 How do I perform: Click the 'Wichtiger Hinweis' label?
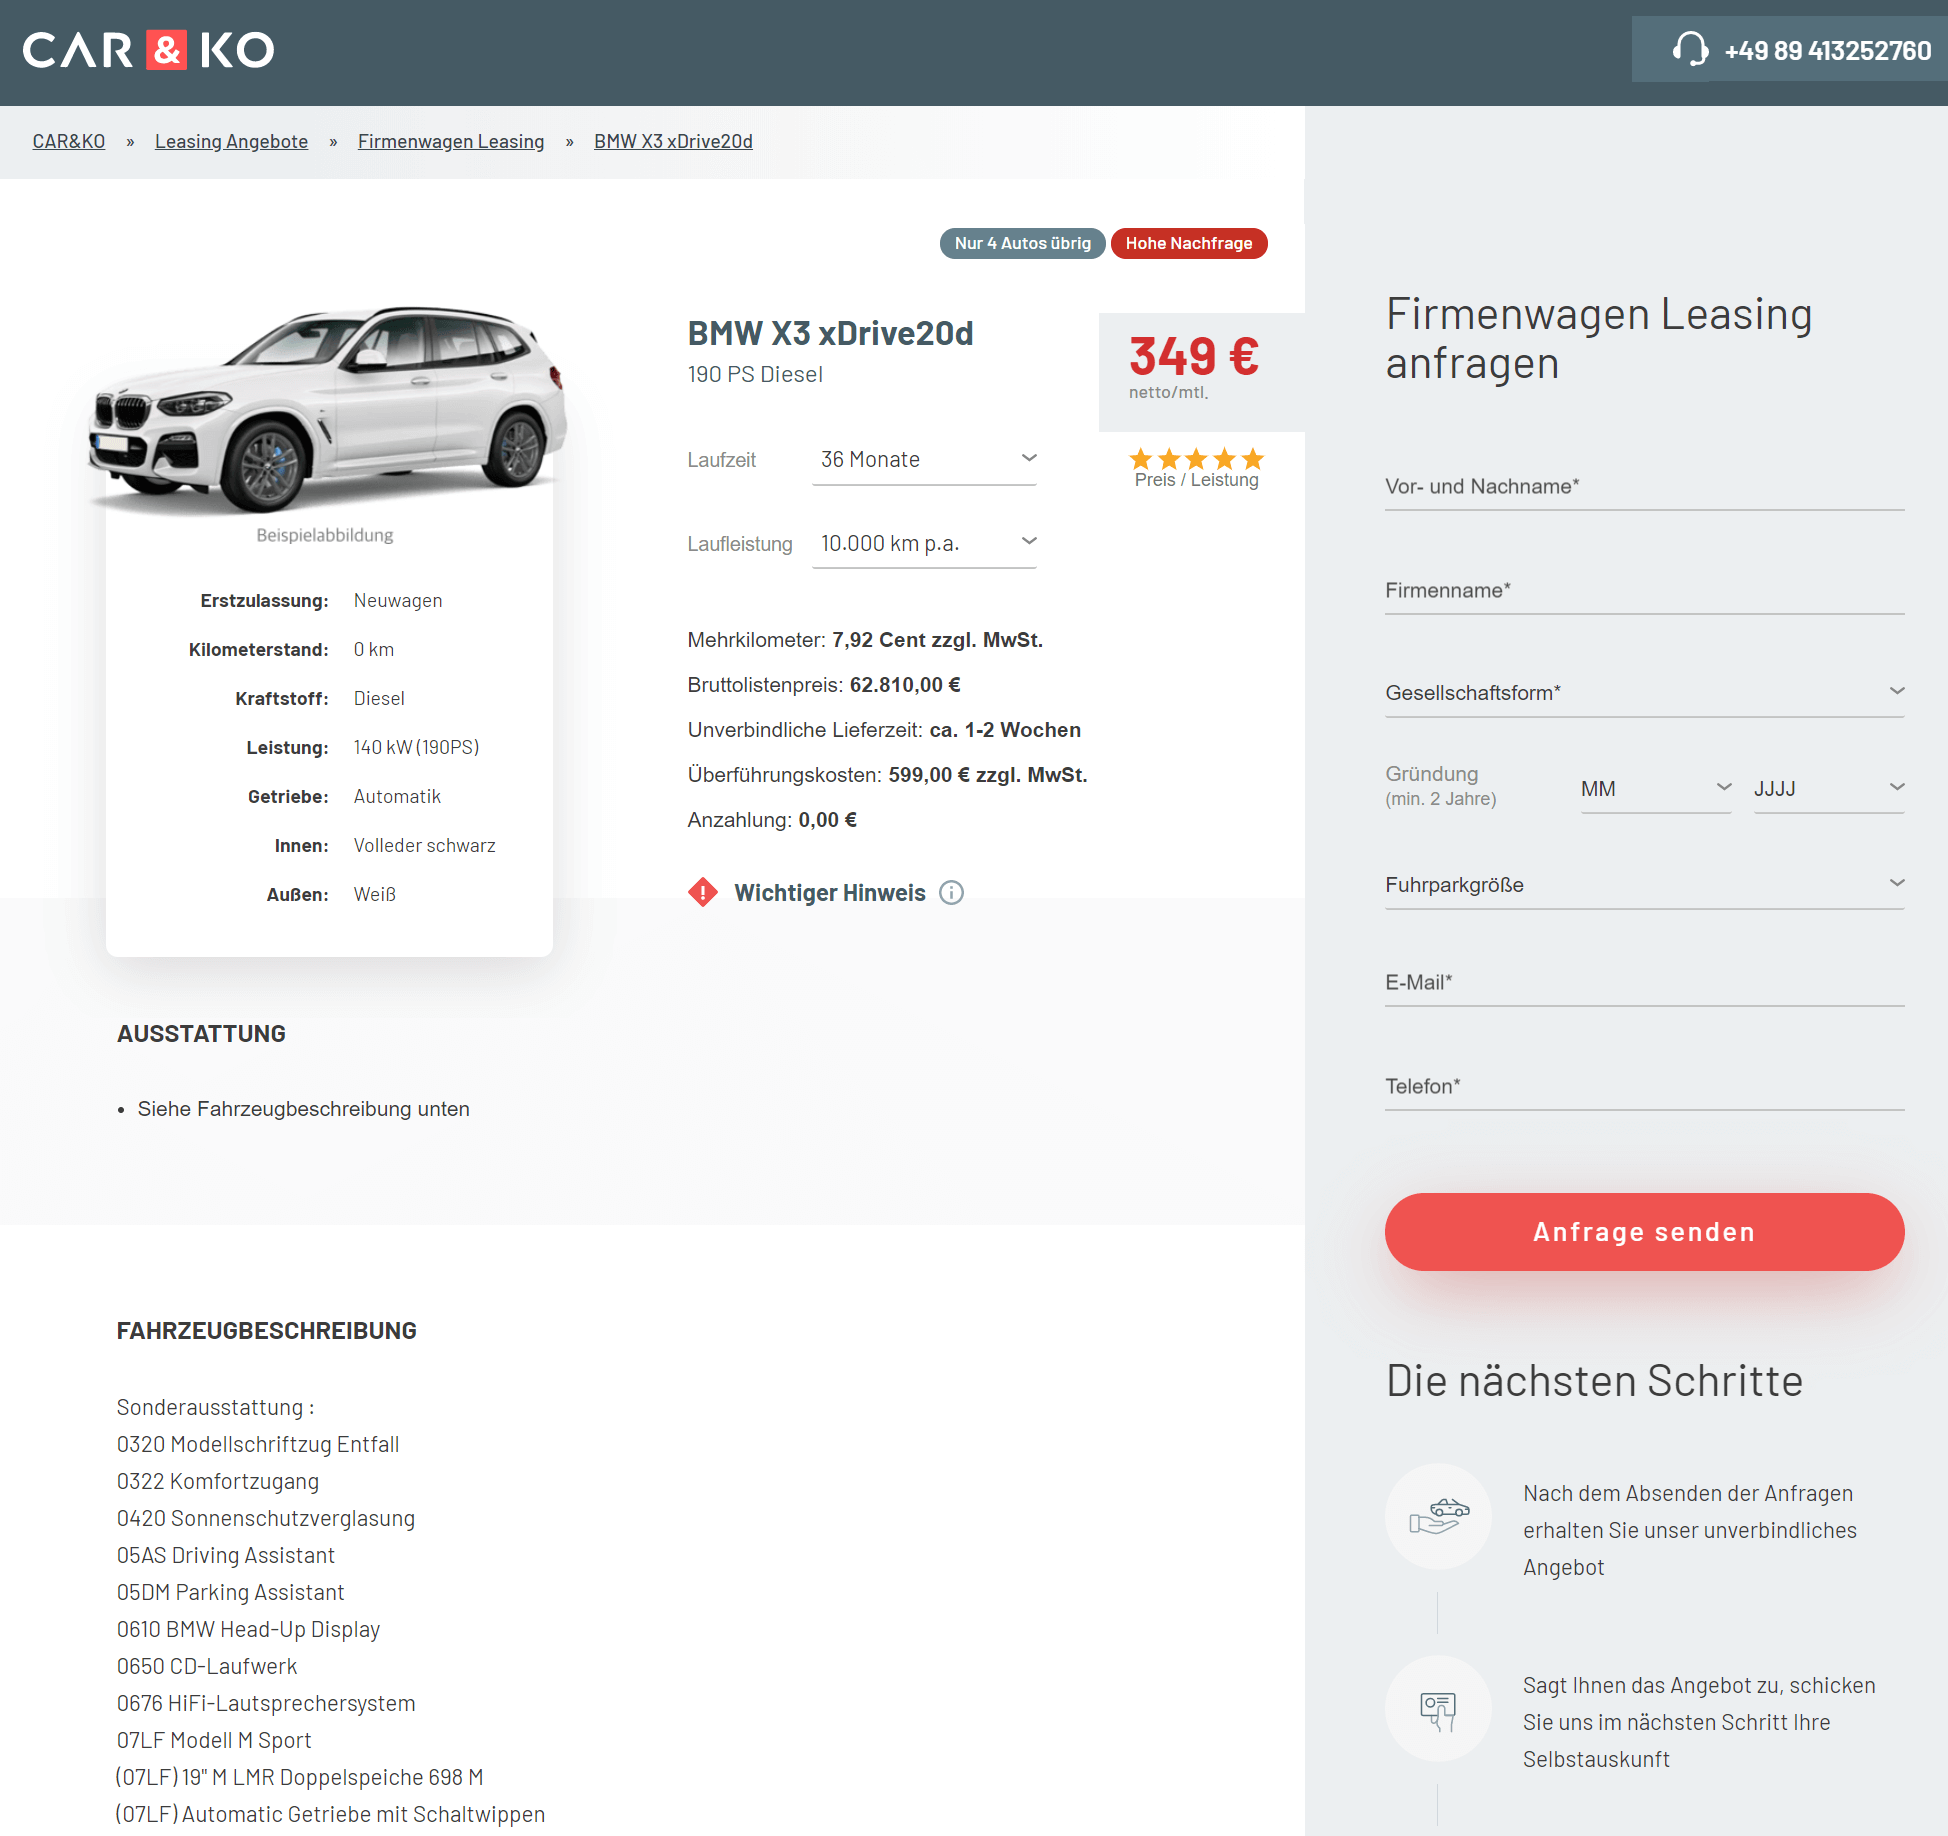tap(830, 893)
